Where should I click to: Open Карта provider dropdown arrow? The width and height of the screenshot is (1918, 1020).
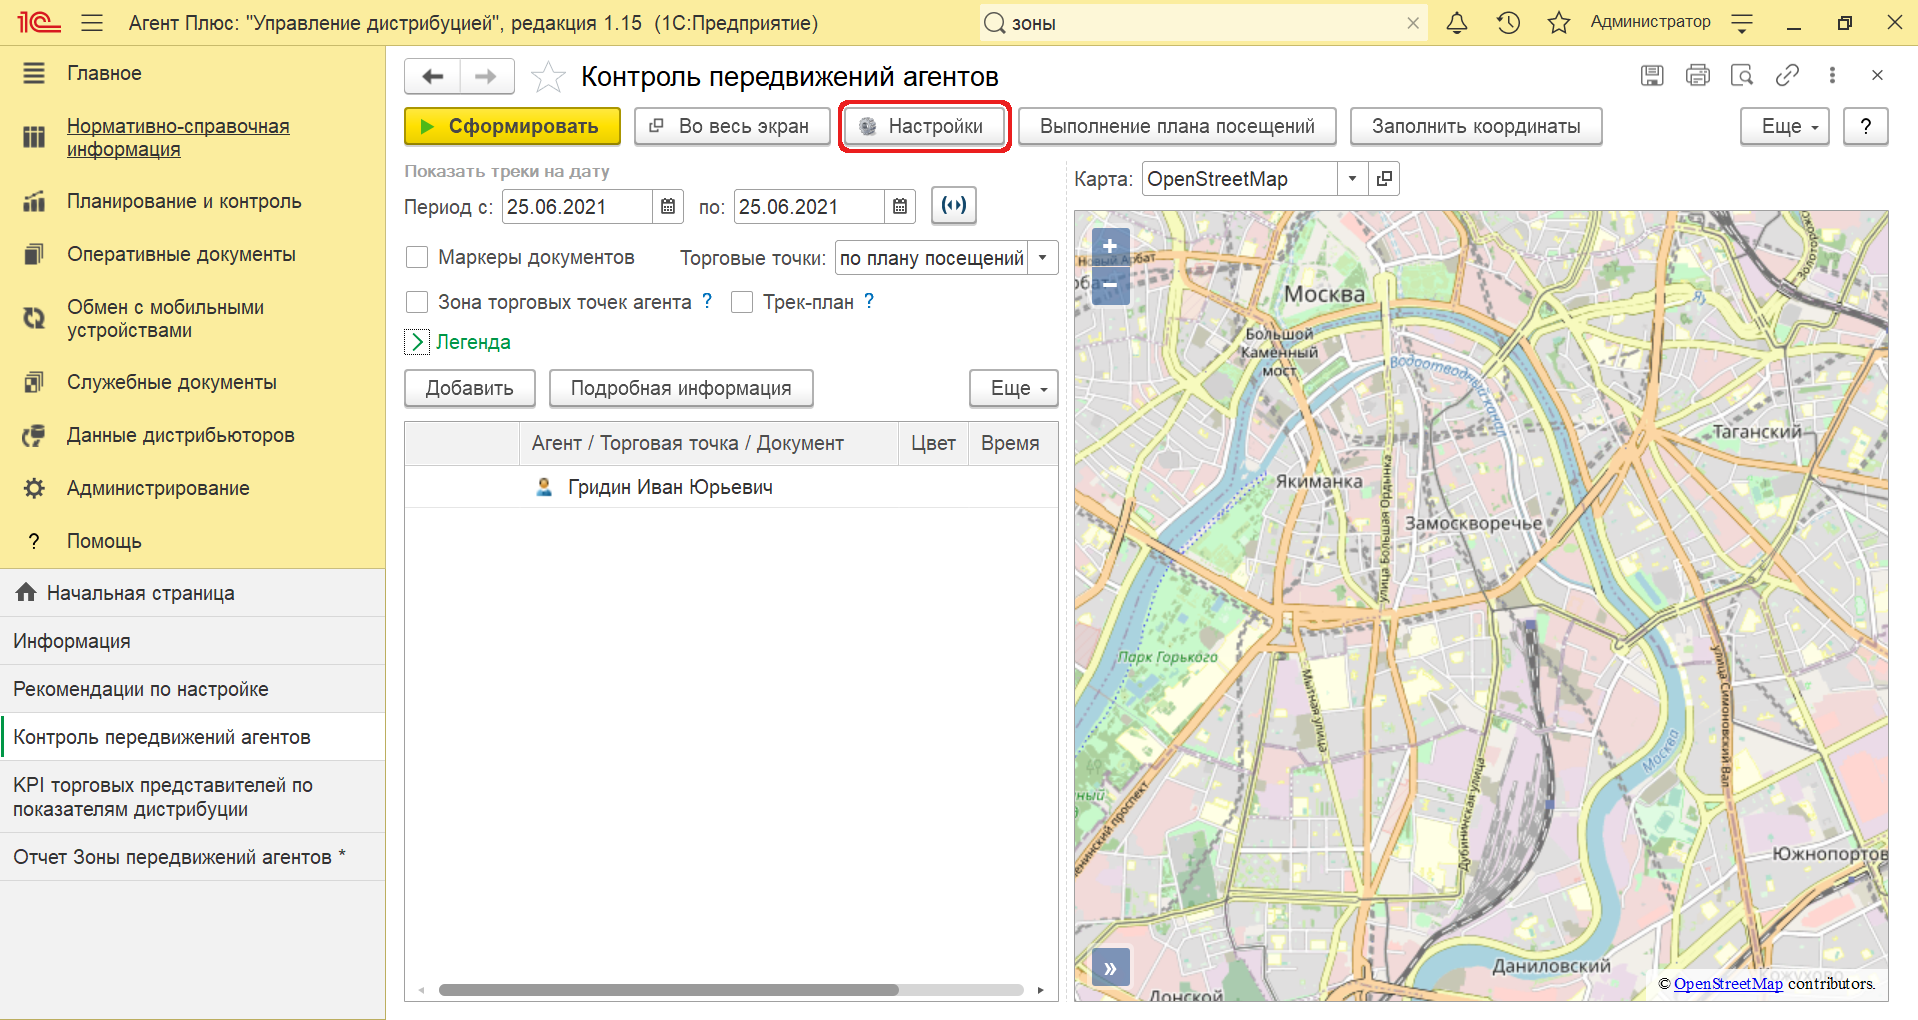coord(1352,179)
